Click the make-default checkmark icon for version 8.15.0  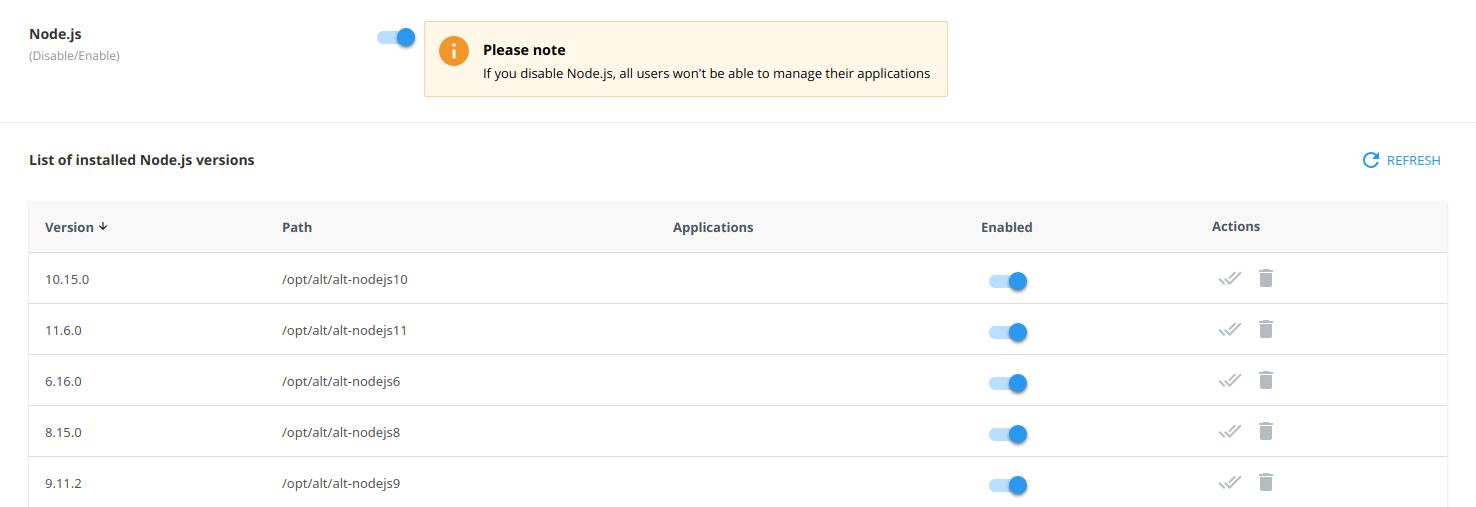pyautogui.click(x=1230, y=431)
